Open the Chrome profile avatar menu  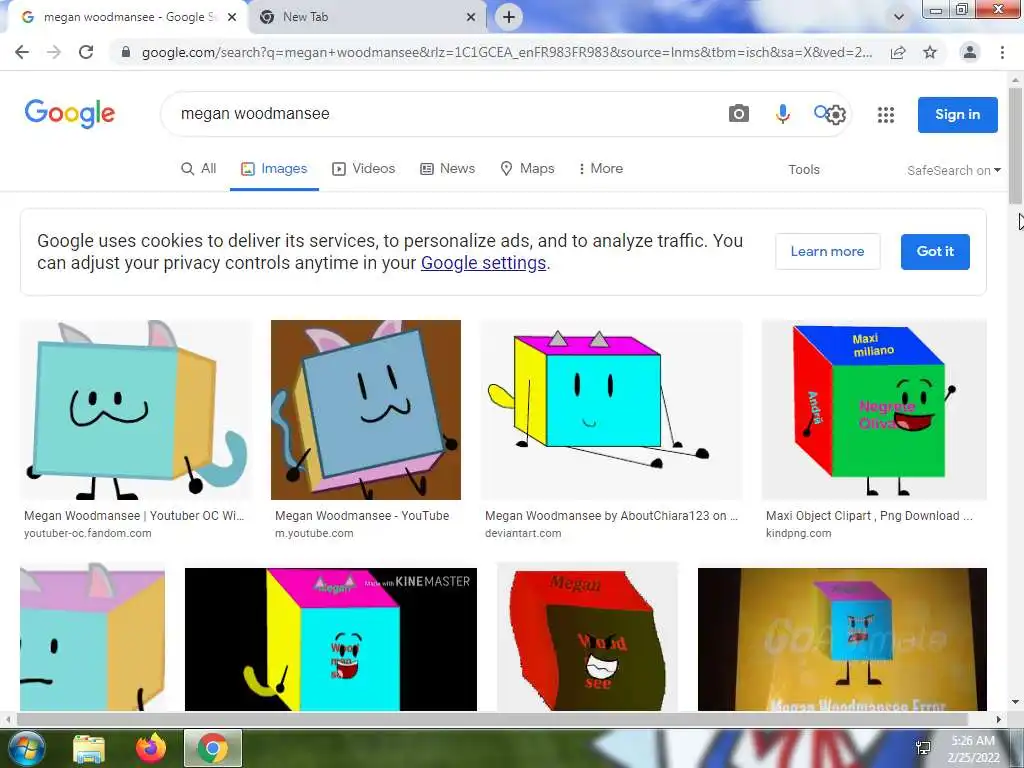coord(970,52)
